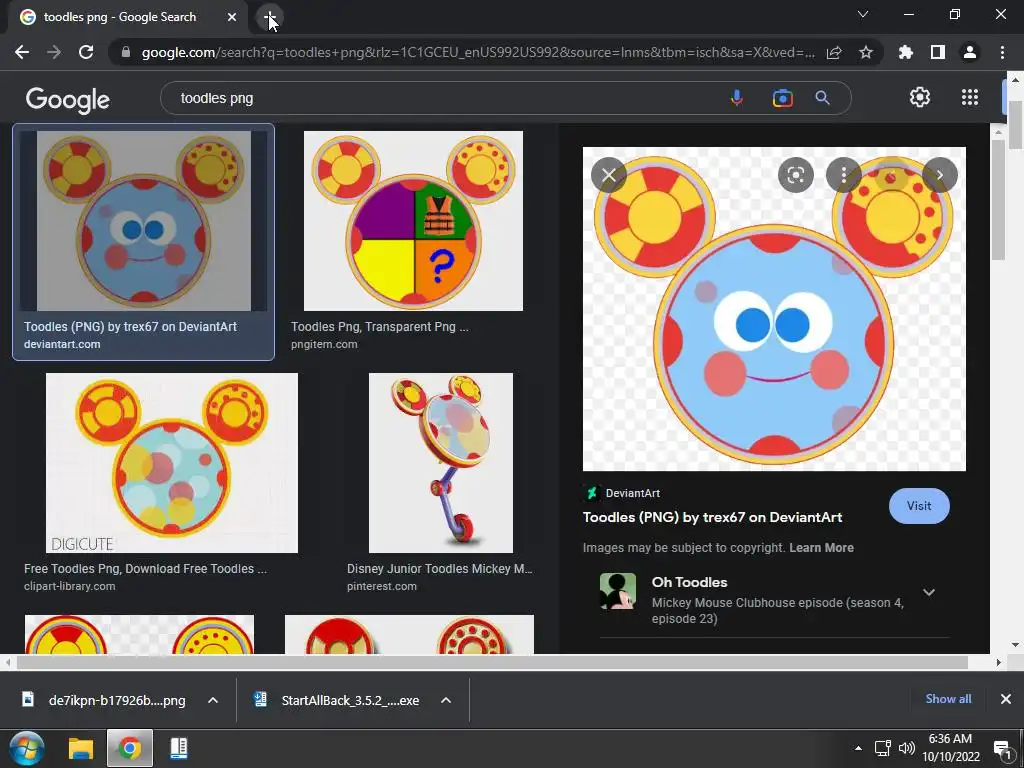
Task: Open Google quick settings gear
Action: click(x=920, y=97)
